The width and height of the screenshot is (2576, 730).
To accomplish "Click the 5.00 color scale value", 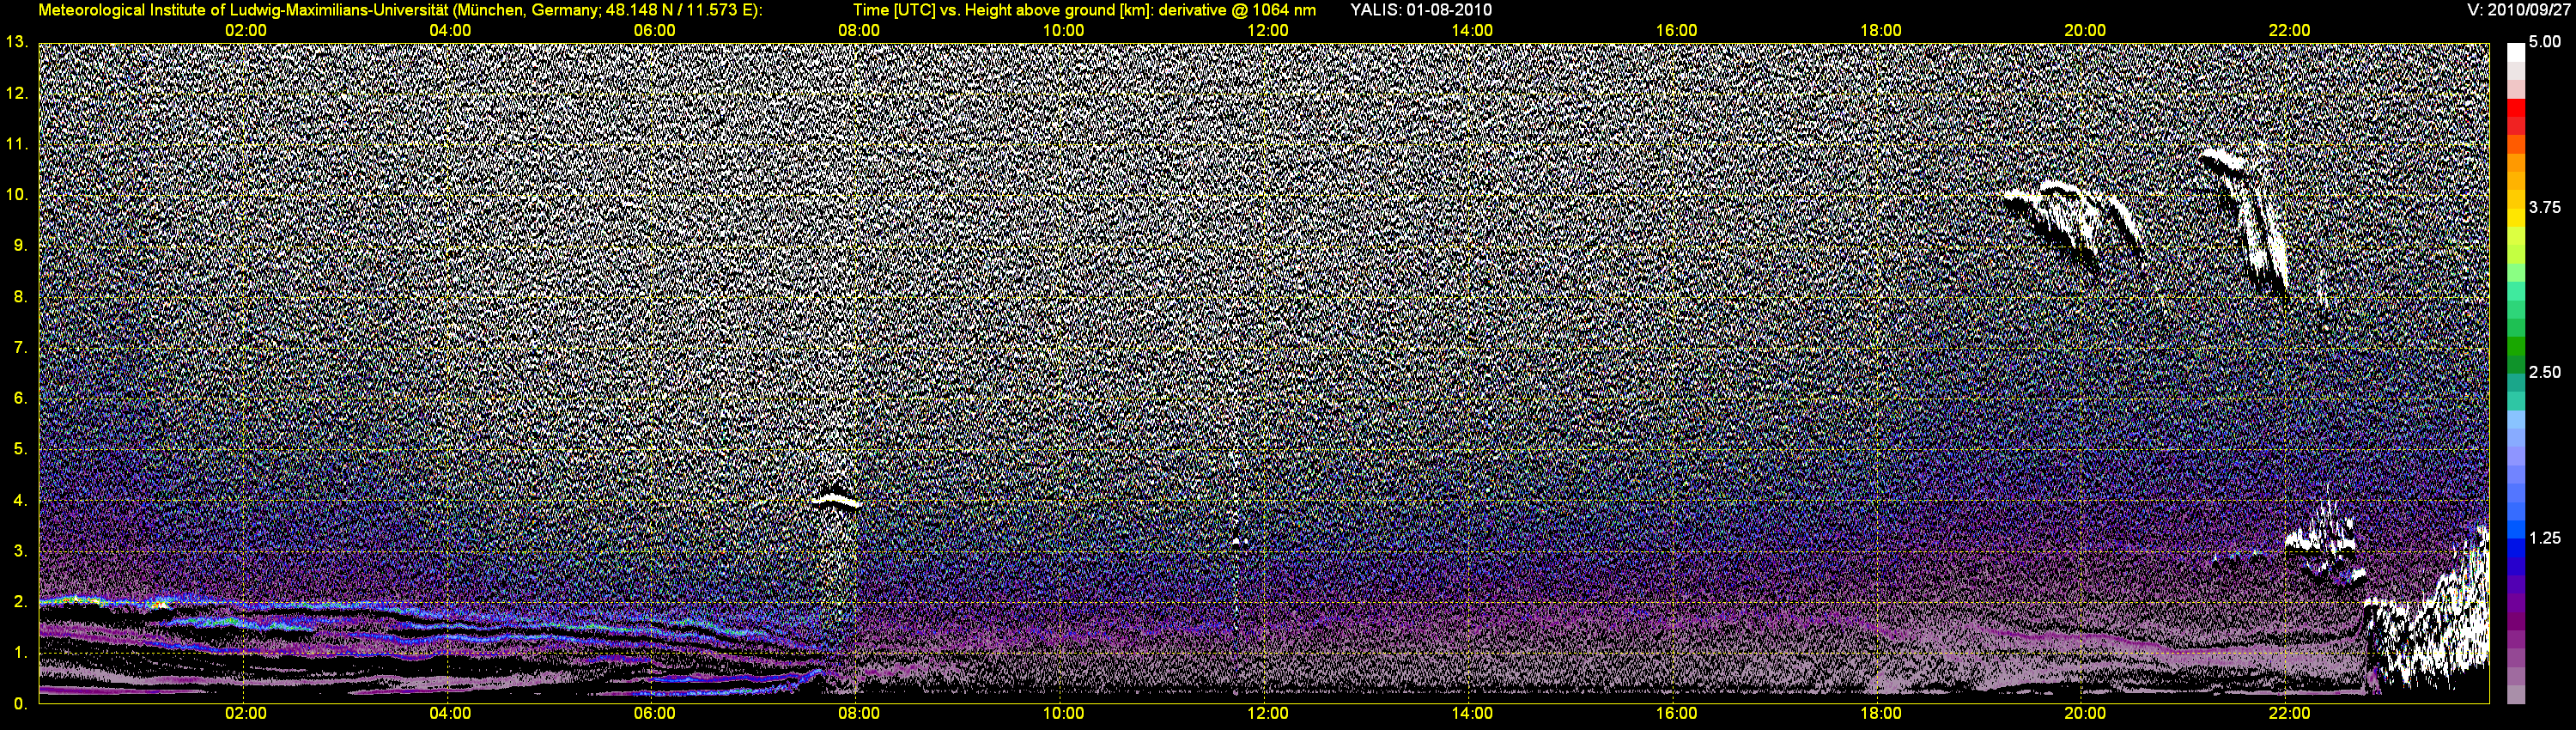I will pos(2544,42).
